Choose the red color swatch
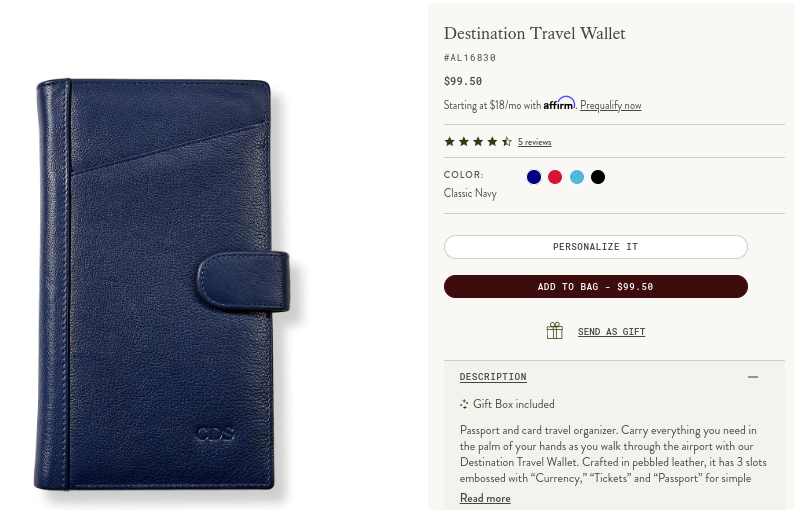This screenshot has width=795, height=510. (x=555, y=177)
